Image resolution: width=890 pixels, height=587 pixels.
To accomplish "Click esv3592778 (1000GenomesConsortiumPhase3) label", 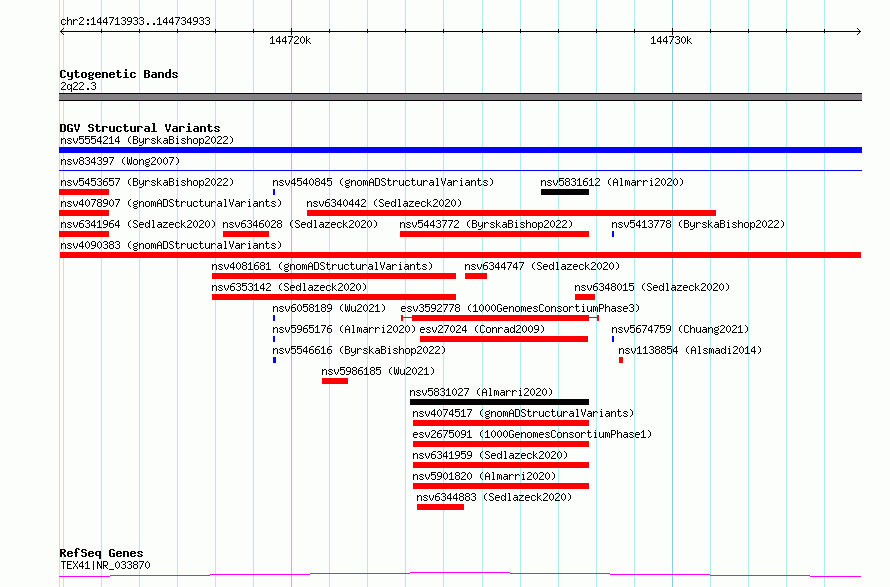I will 520,308.
